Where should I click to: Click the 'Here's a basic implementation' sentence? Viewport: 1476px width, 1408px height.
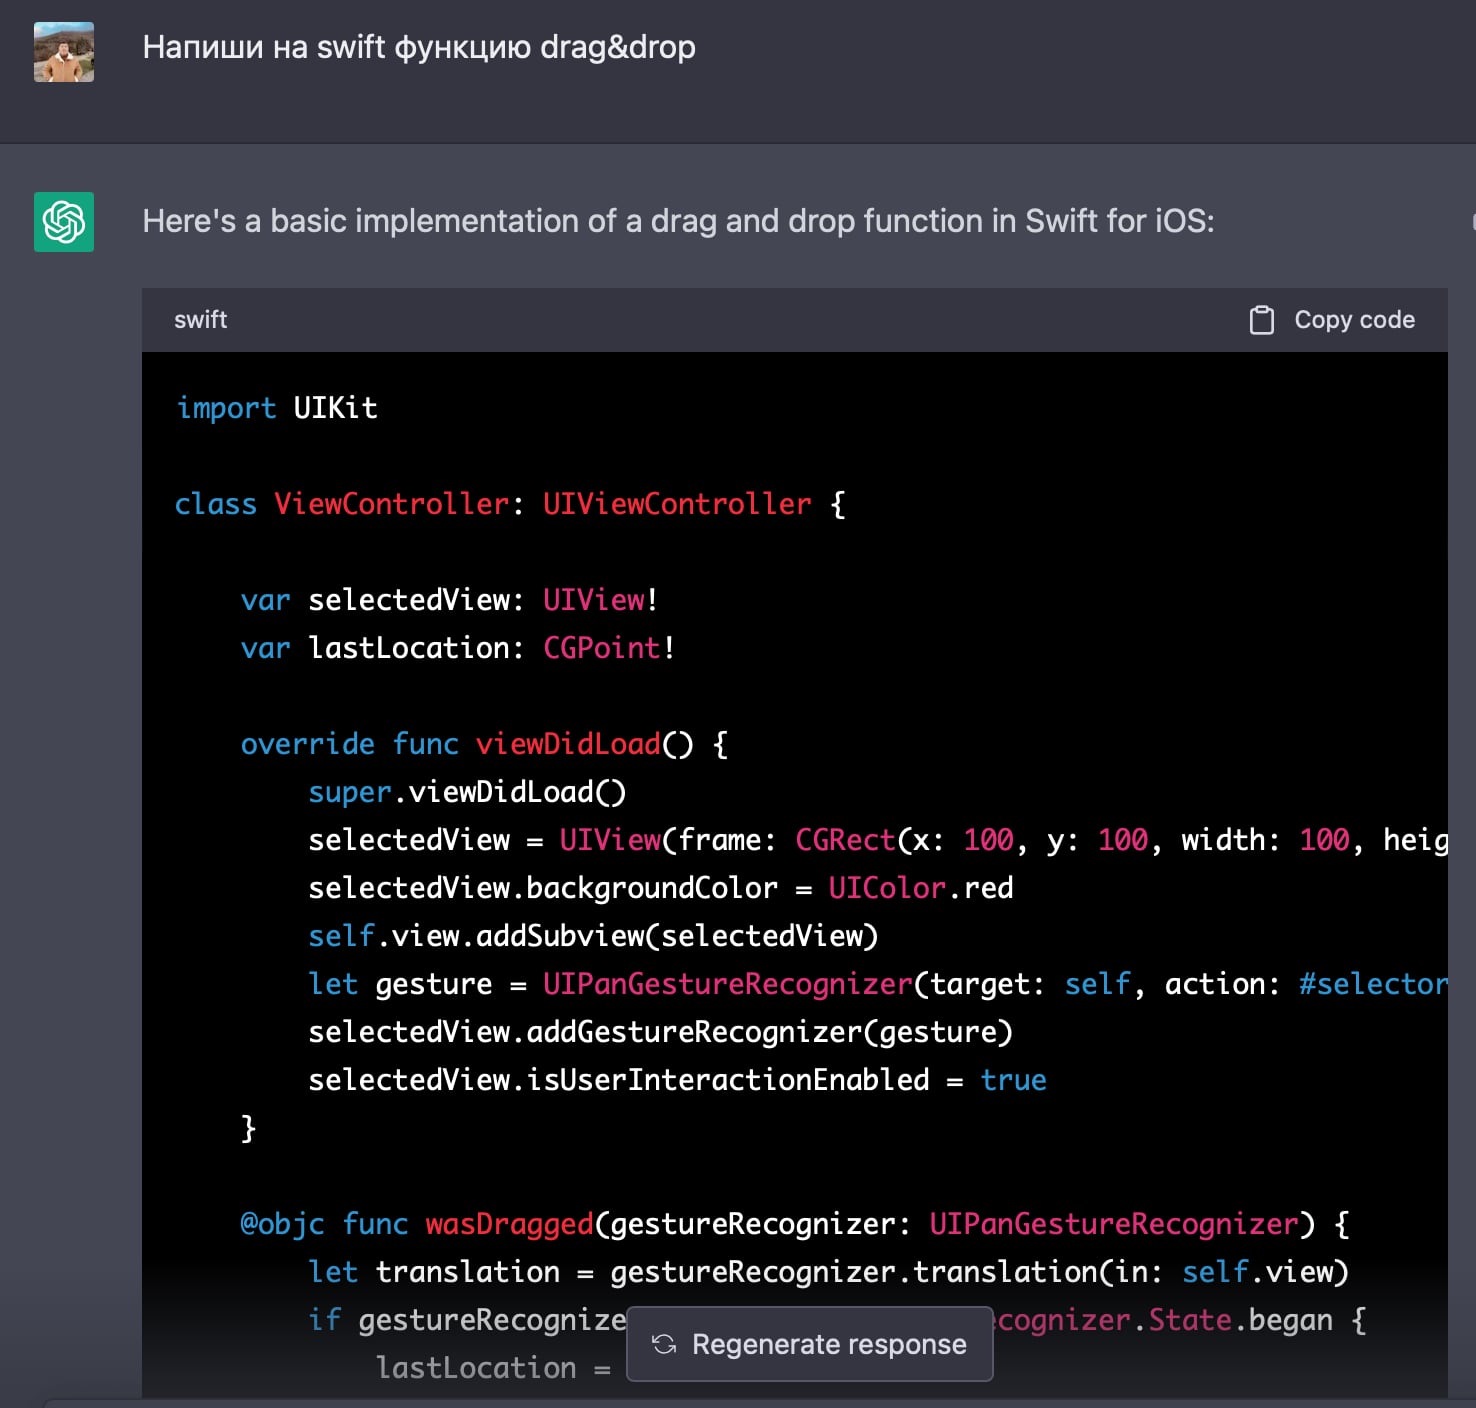pyautogui.click(x=678, y=221)
